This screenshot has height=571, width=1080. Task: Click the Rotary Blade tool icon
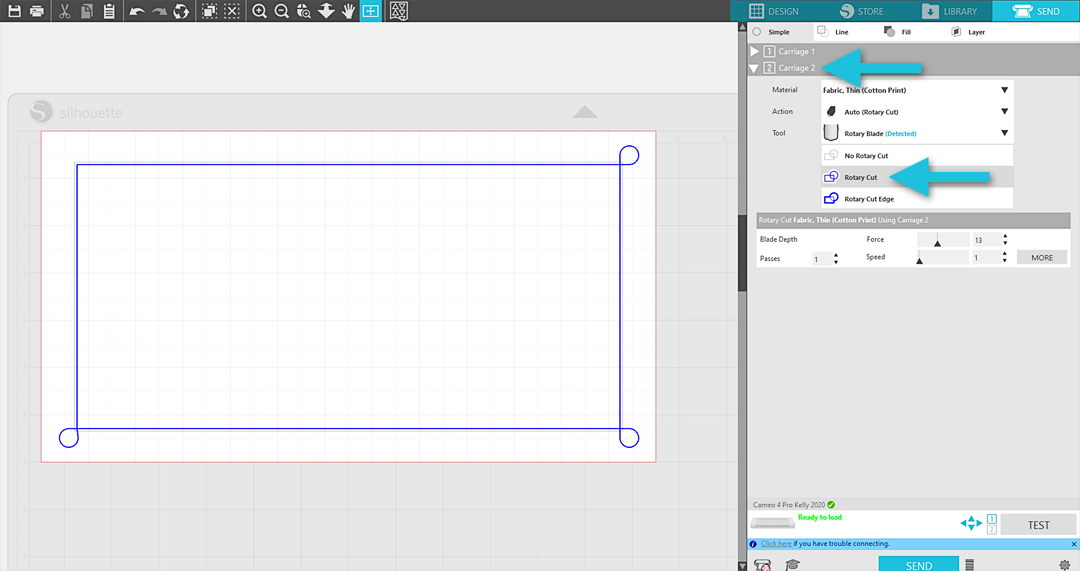pyautogui.click(x=831, y=133)
